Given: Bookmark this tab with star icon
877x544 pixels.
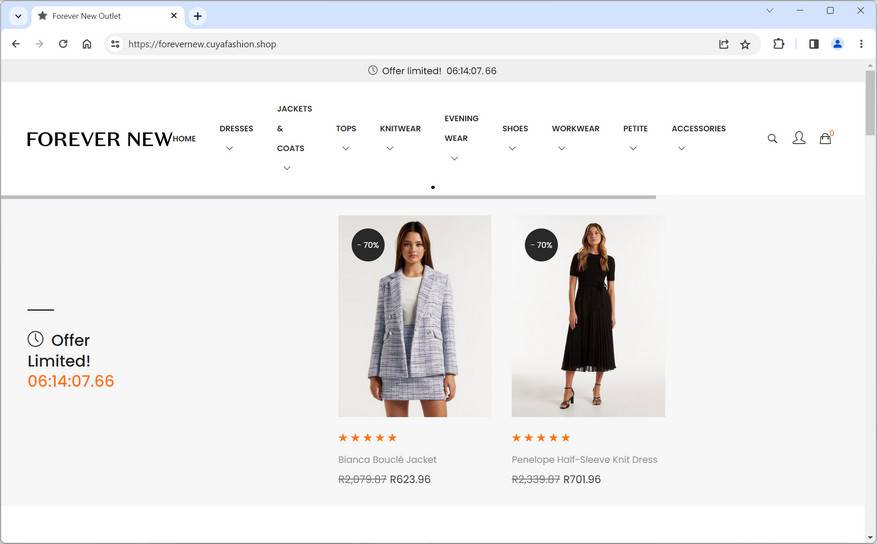Looking at the screenshot, I should [x=745, y=44].
